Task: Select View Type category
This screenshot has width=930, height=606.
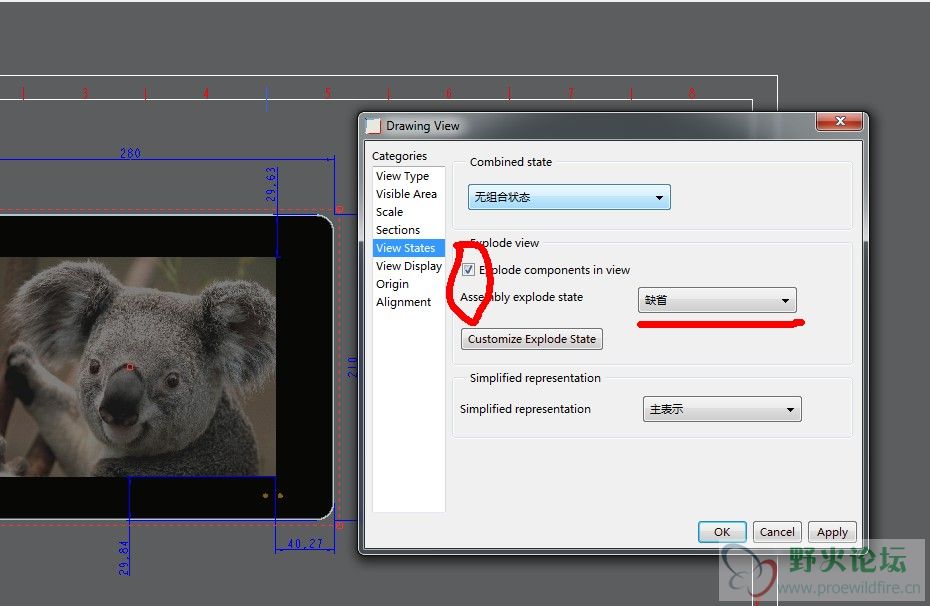Action: pos(402,176)
